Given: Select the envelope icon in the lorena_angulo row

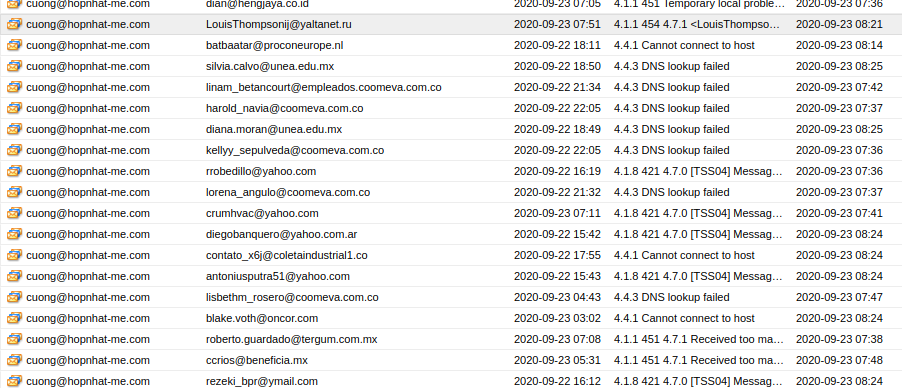Looking at the screenshot, I should pos(14,192).
